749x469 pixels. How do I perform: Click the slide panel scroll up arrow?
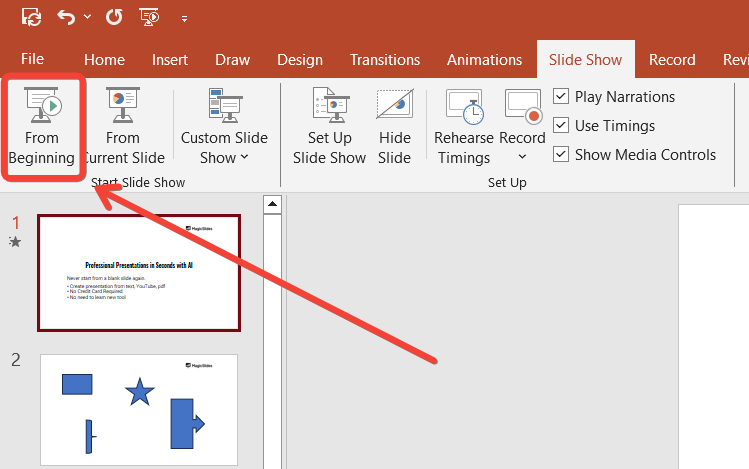[x=271, y=205]
